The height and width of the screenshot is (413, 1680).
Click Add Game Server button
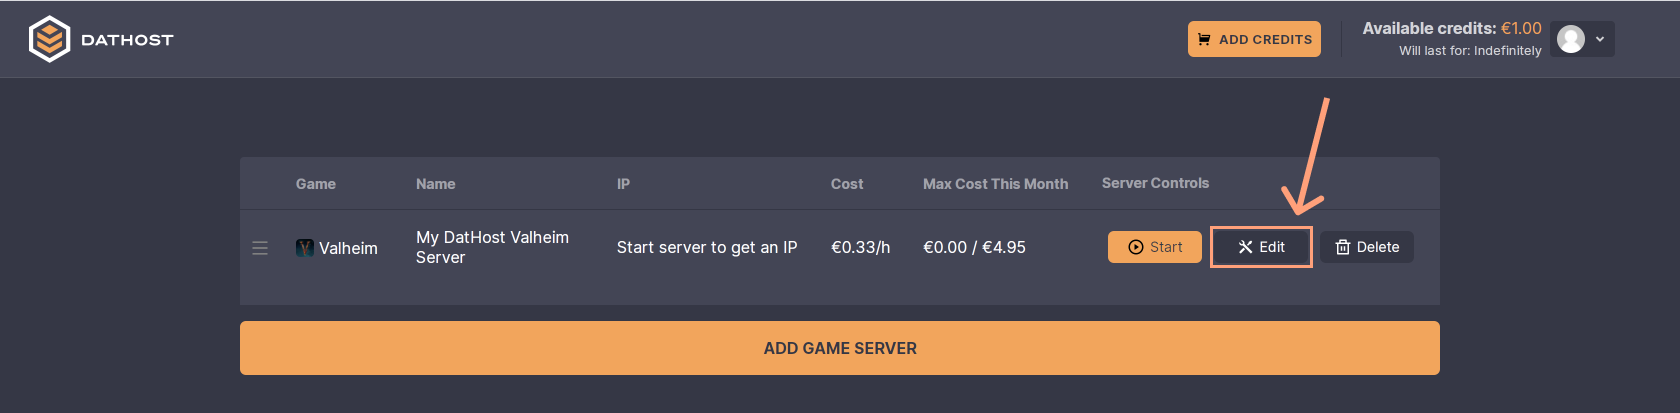point(840,348)
